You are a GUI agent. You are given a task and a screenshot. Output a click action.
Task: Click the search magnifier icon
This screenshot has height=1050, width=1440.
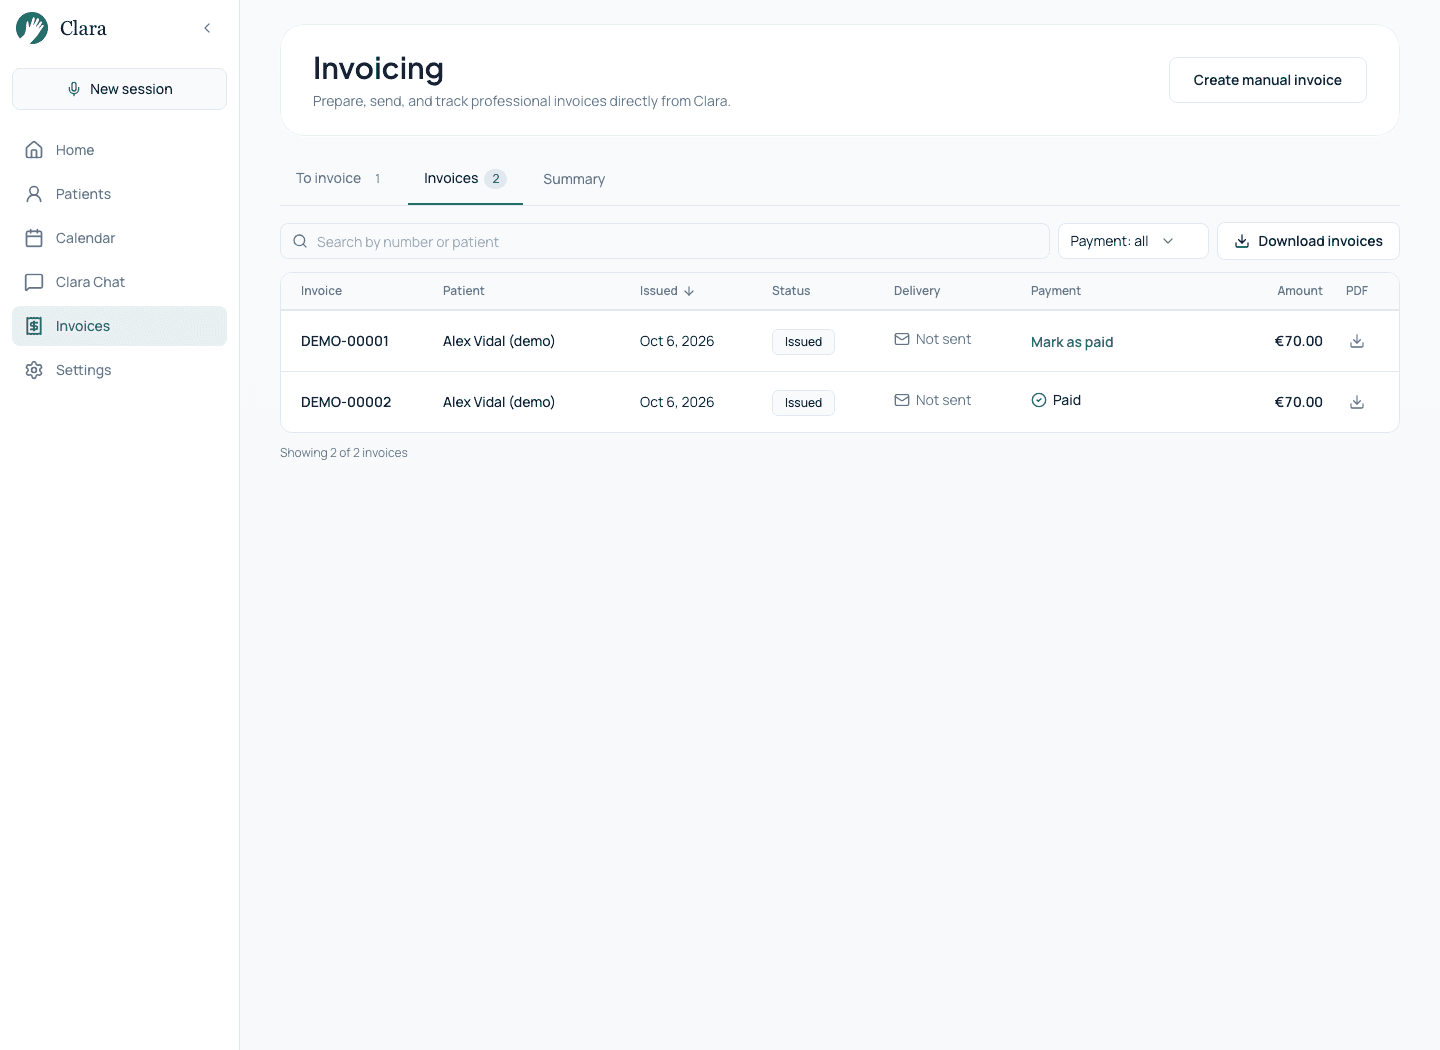click(x=300, y=241)
